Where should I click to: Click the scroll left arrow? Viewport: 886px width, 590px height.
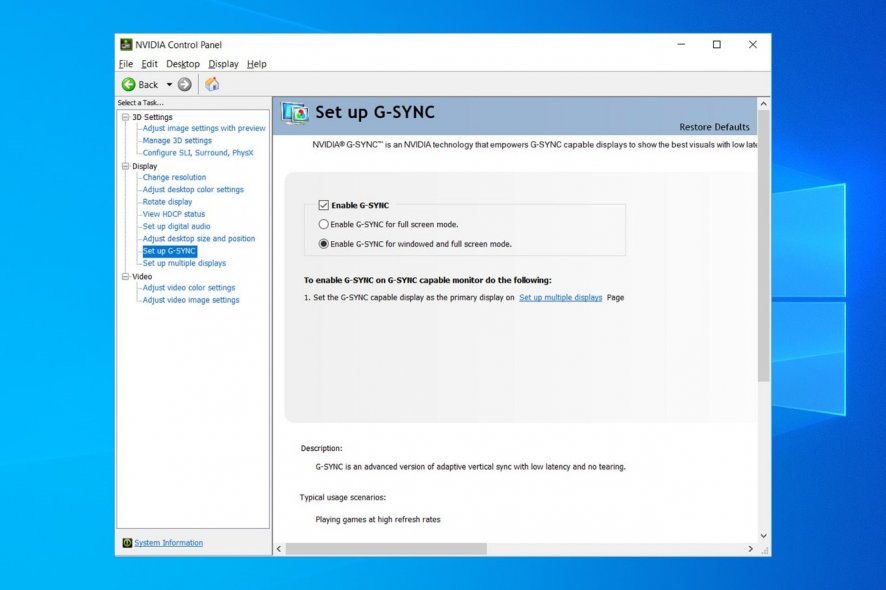[x=279, y=549]
